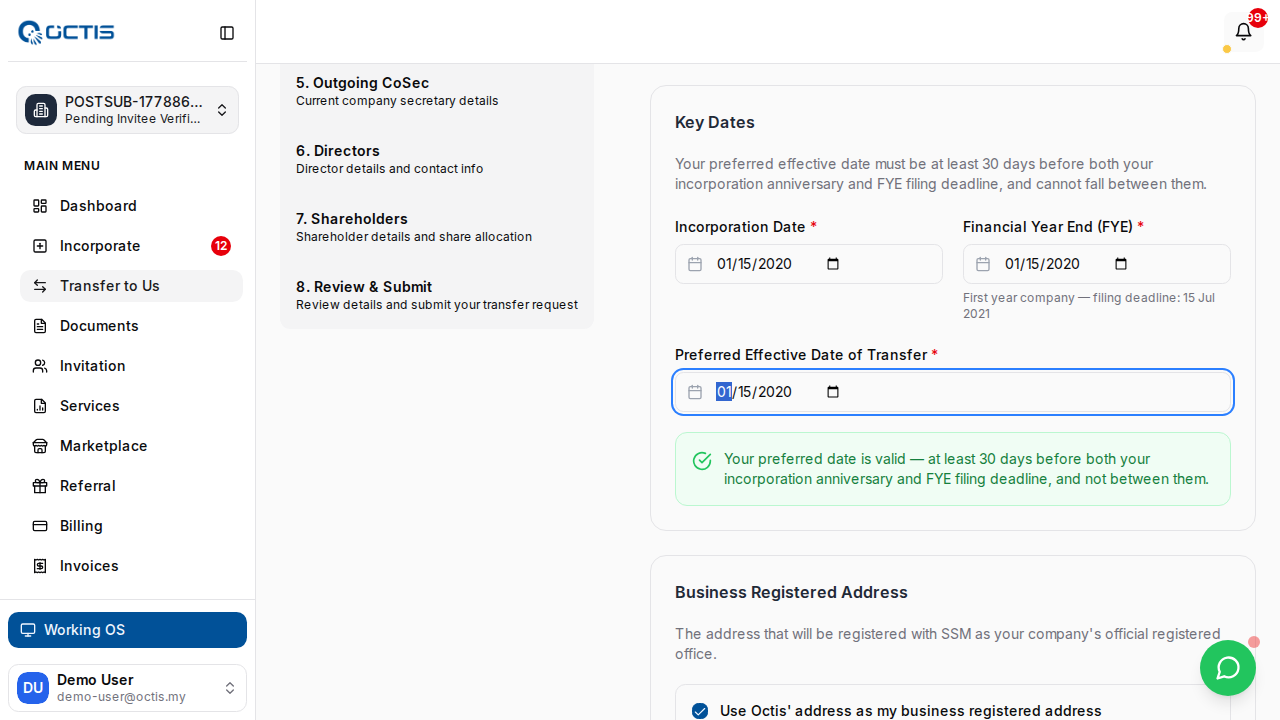Image resolution: width=1280 pixels, height=720 pixels.
Task: Open Referral from the sidebar
Action: point(131,486)
